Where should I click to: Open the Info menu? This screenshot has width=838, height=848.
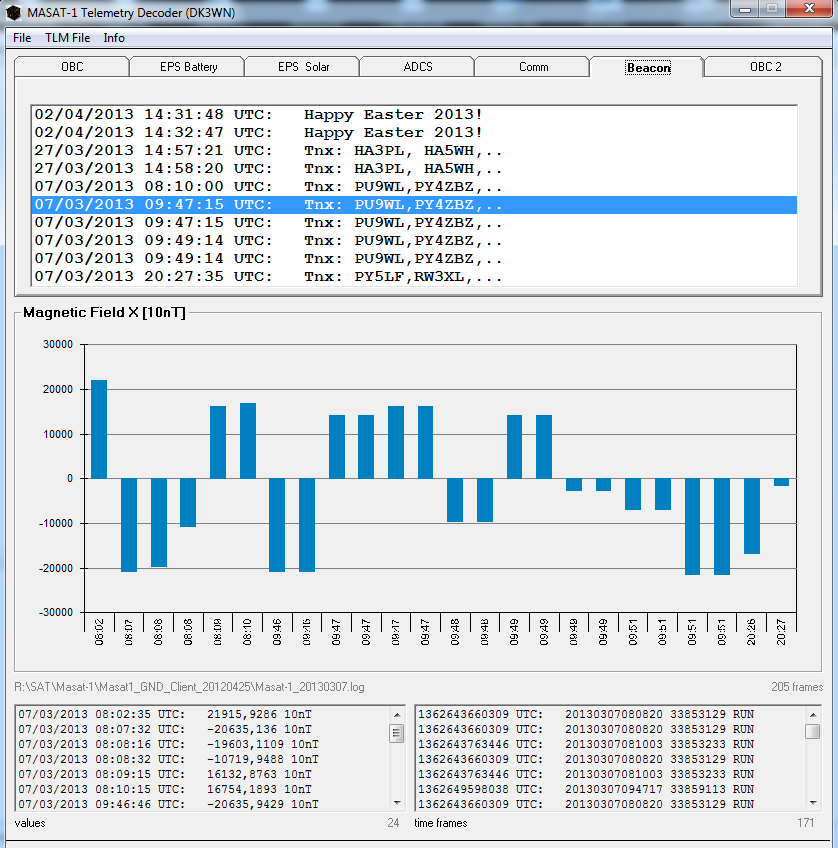[x=114, y=38]
